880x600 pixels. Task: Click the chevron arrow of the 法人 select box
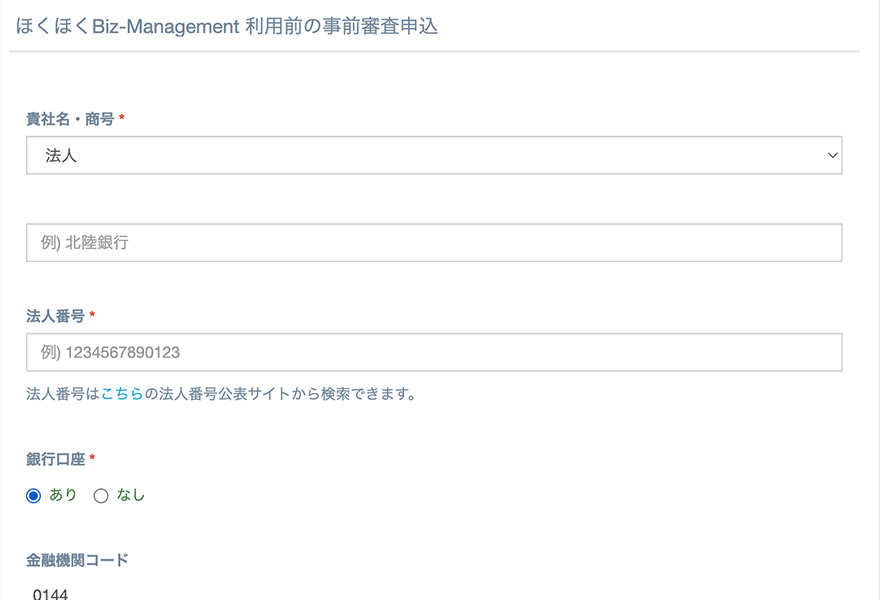832,156
